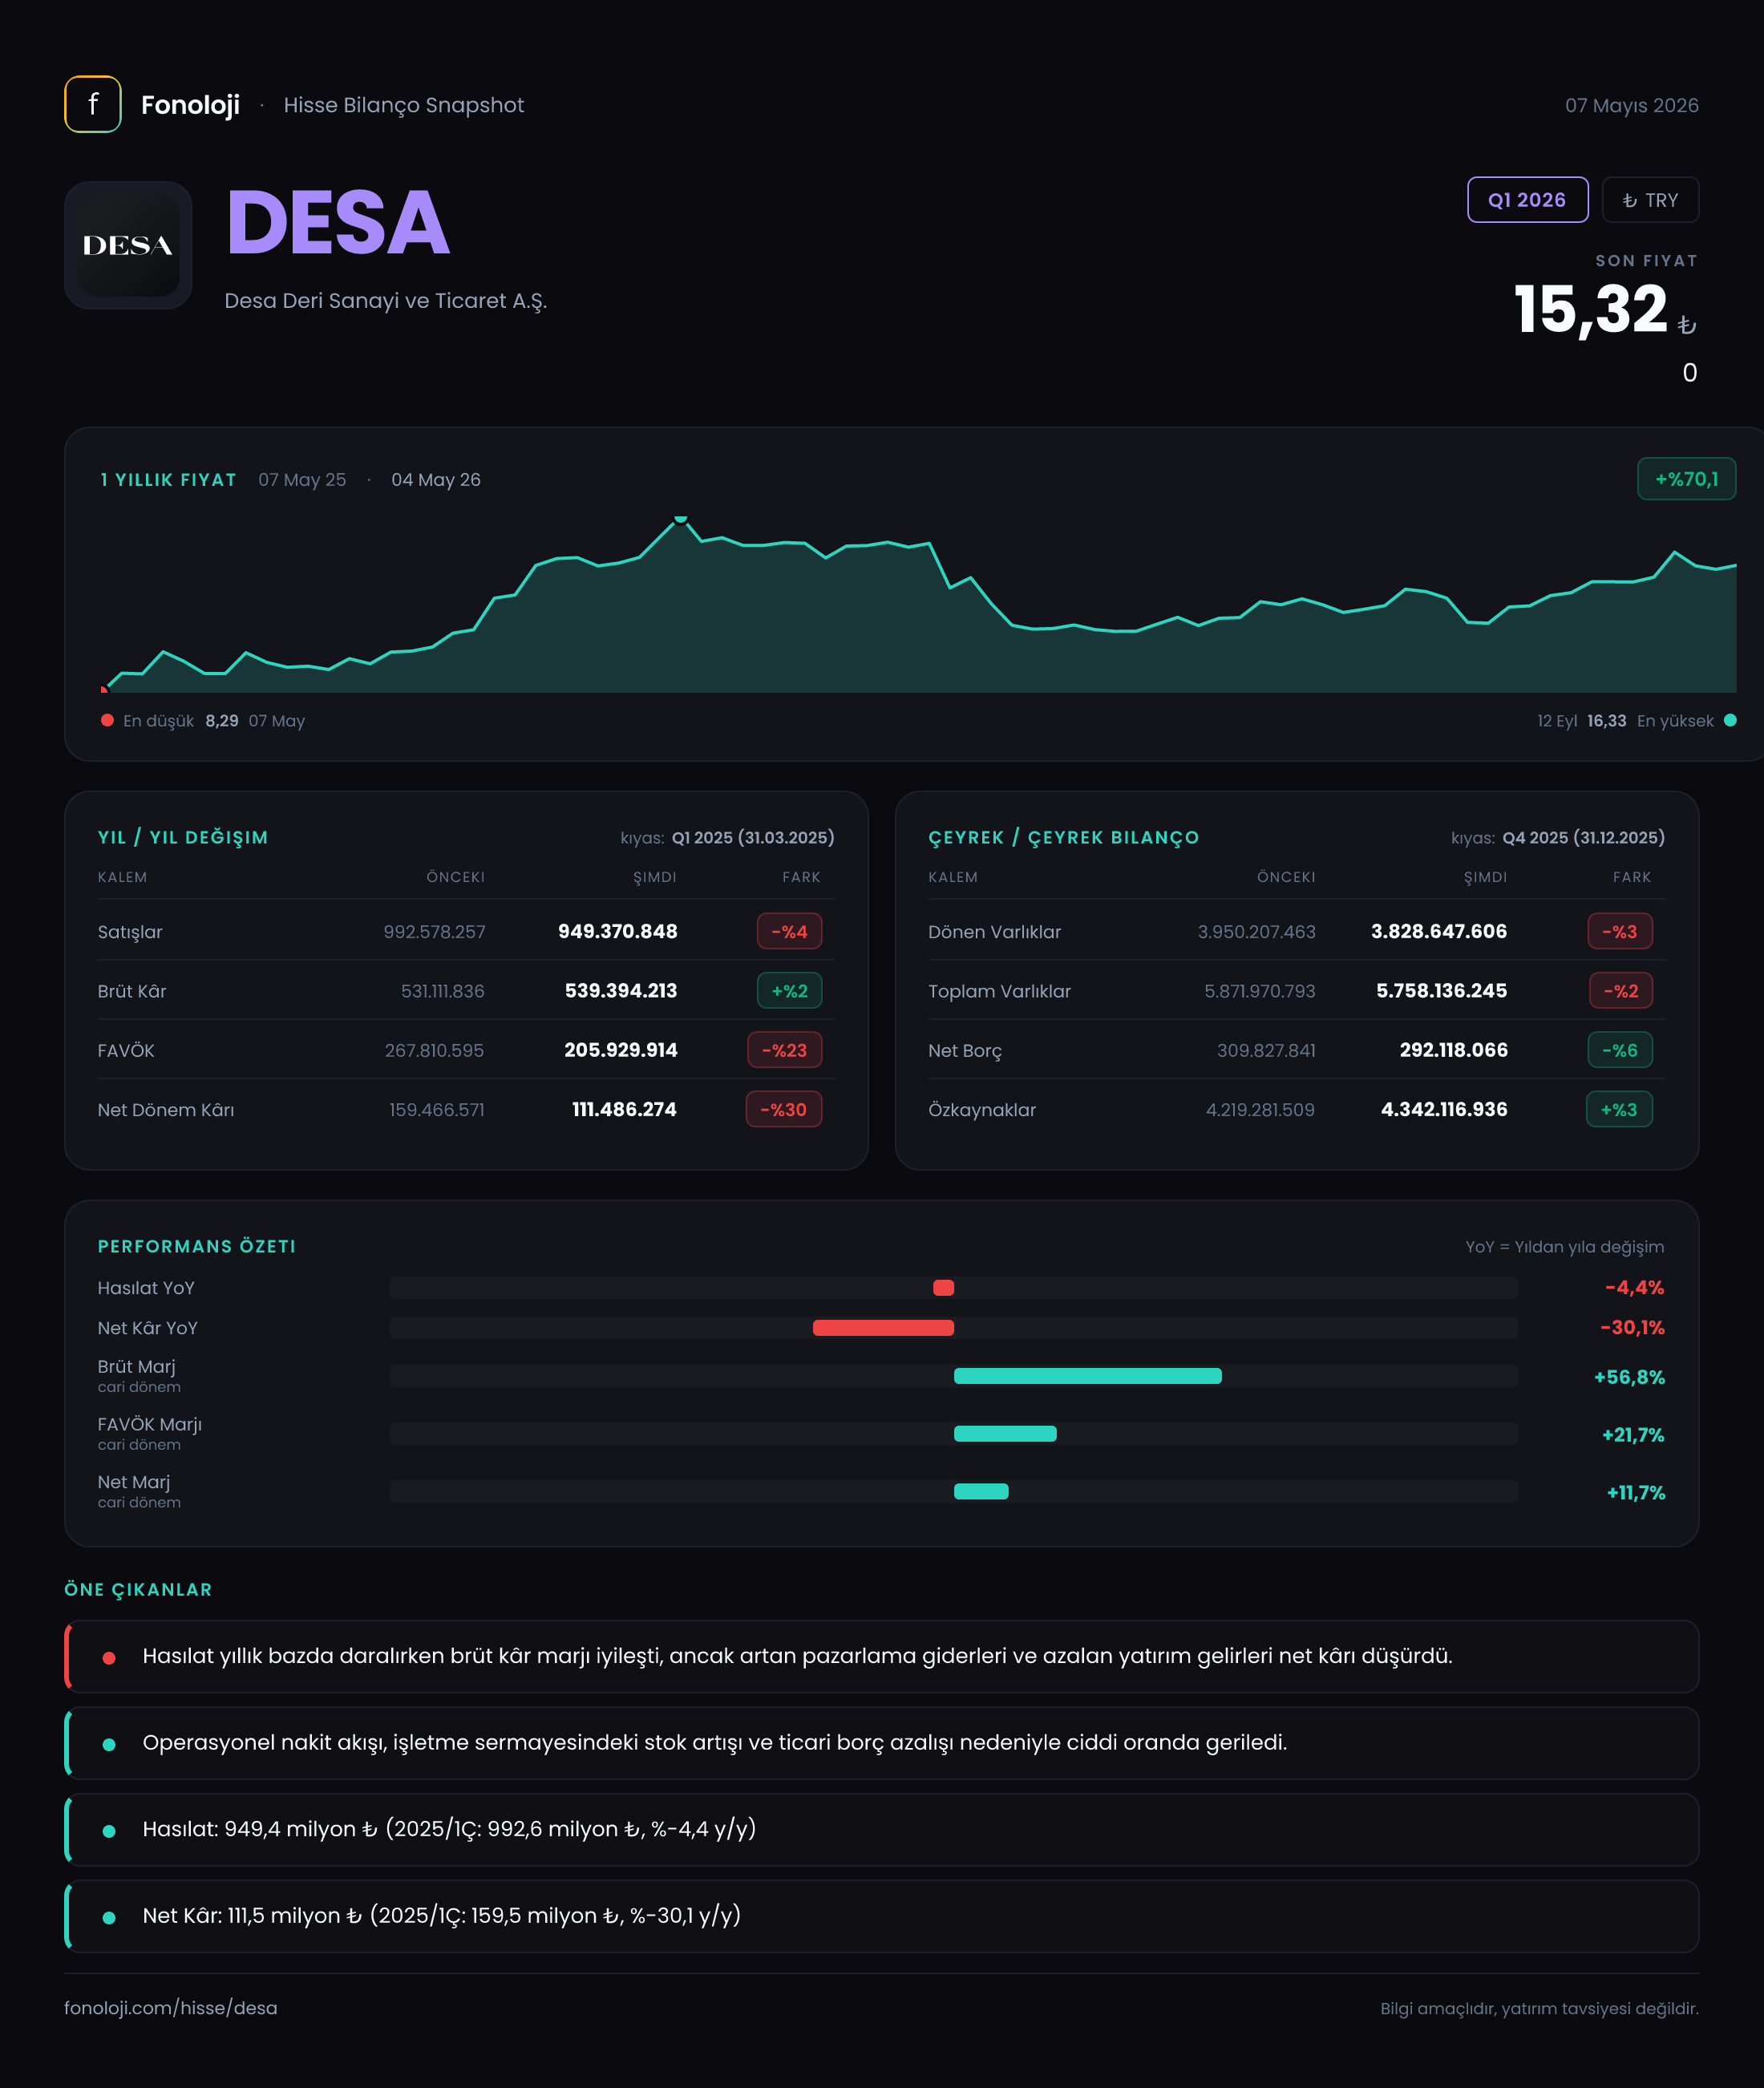Click the red bullet of first highlight
The width and height of the screenshot is (1764, 2088).
coord(109,1657)
